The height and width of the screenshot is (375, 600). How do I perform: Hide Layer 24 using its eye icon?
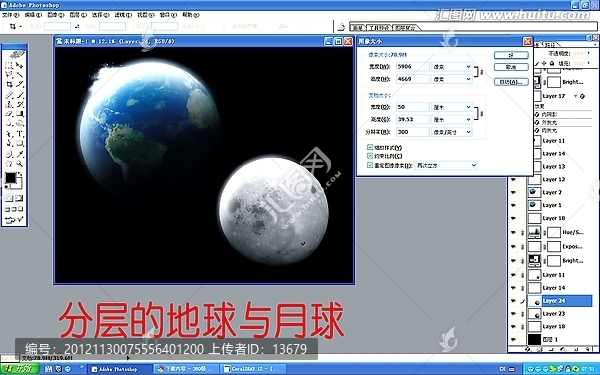(x=514, y=301)
